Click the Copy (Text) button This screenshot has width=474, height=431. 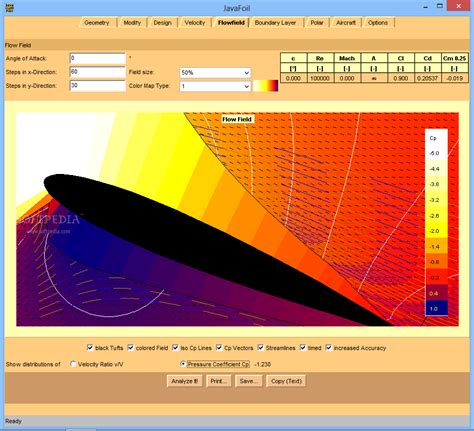click(286, 381)
